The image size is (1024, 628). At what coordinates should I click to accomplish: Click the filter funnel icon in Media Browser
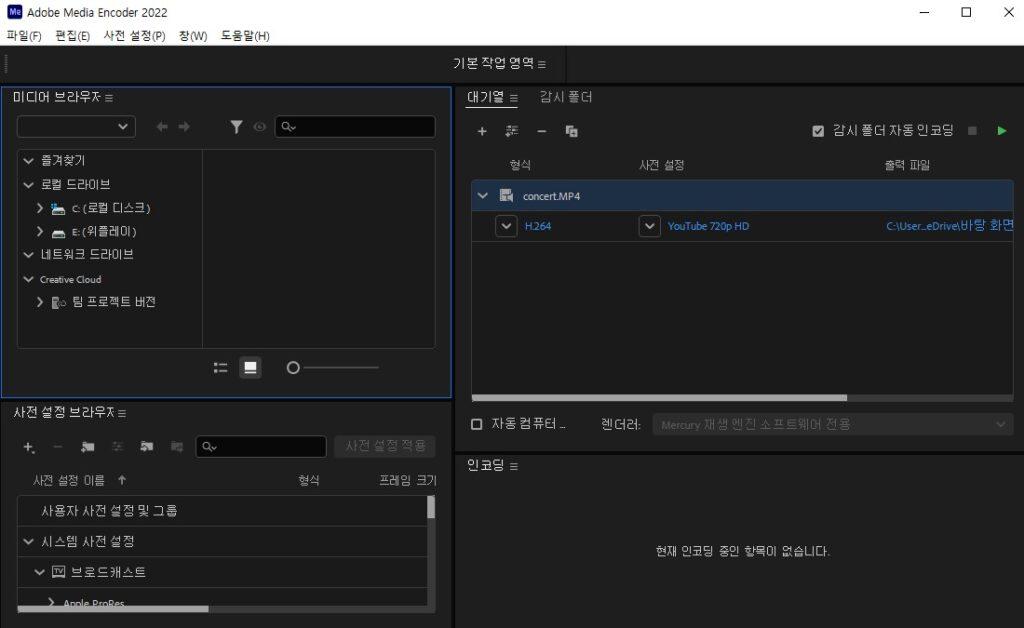pyautogui.click(x=236, y=127)
